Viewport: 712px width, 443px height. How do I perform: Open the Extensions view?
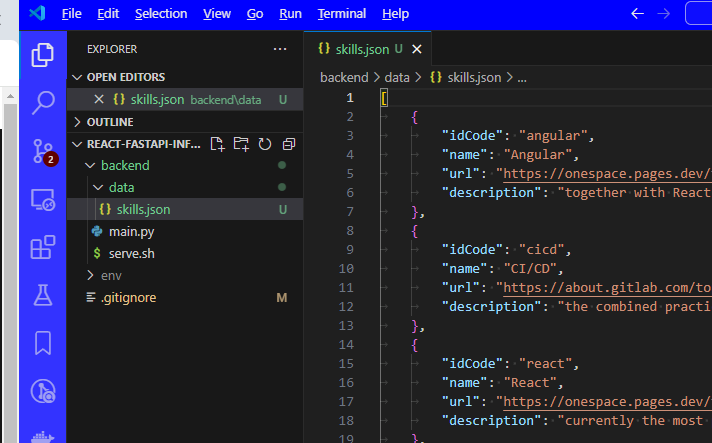pyautogui.click(x=43, y=247)
